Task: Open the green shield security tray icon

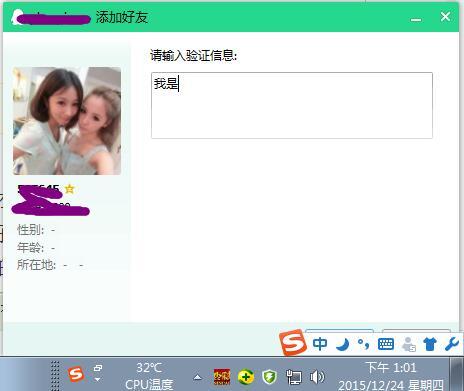Action: (269, 377)
